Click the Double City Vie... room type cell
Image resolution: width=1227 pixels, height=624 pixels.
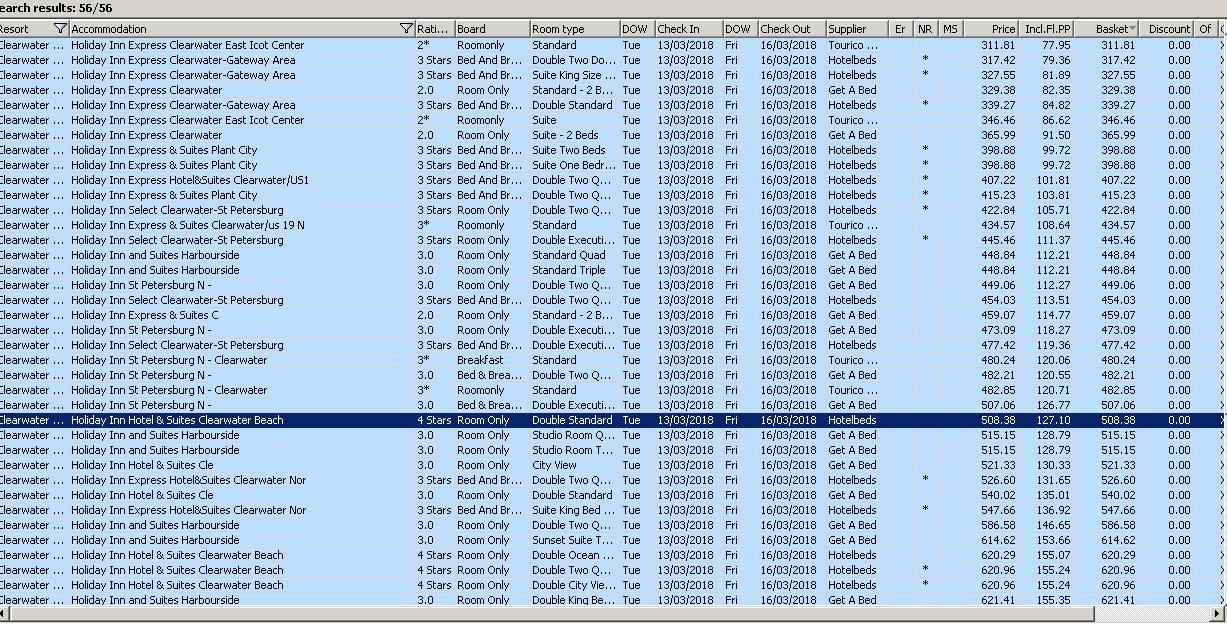coord(574,585)
